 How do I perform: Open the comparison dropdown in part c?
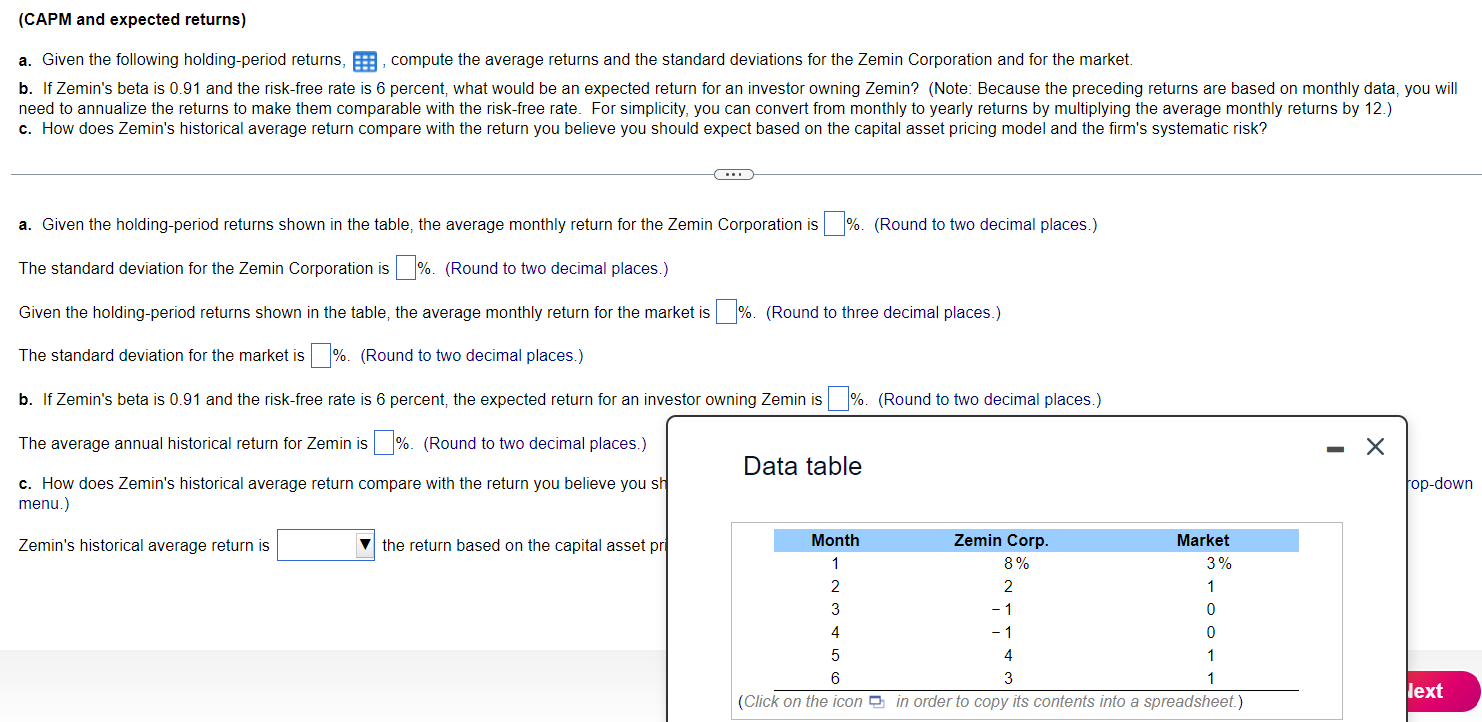(325, 545)
